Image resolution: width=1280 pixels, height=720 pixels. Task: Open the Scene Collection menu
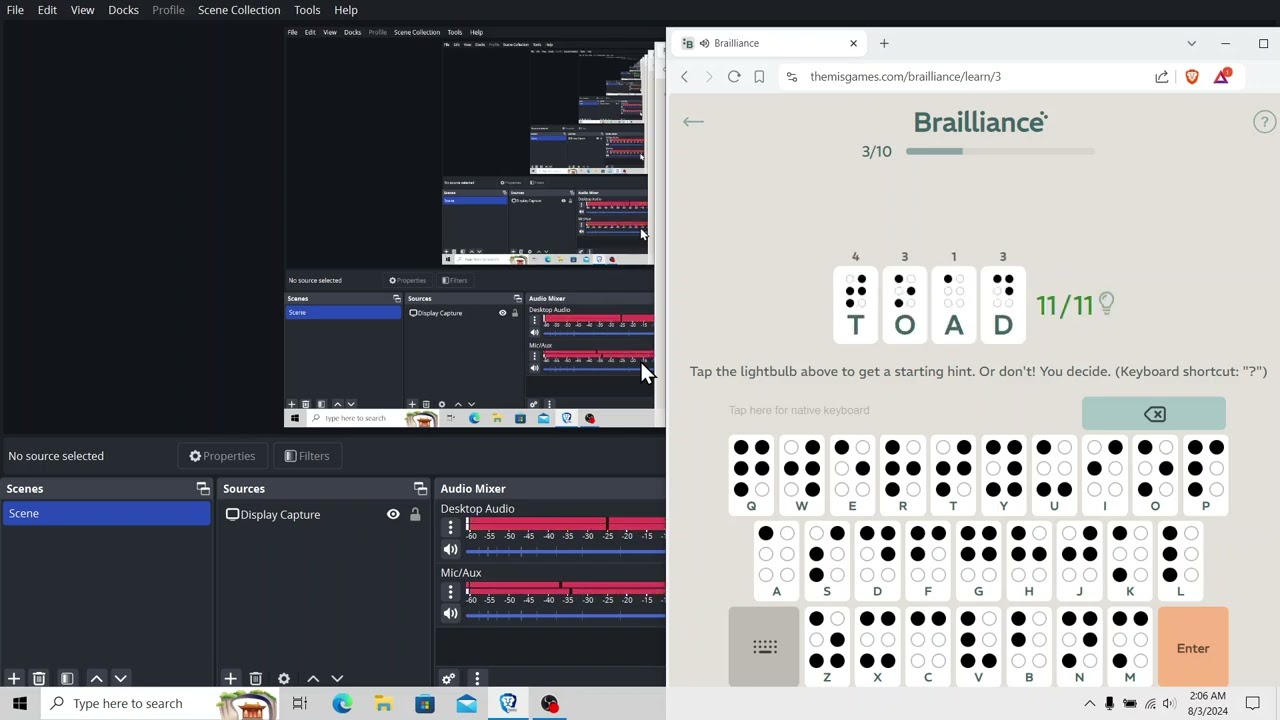pyautogui.click(x=239, y=10)
